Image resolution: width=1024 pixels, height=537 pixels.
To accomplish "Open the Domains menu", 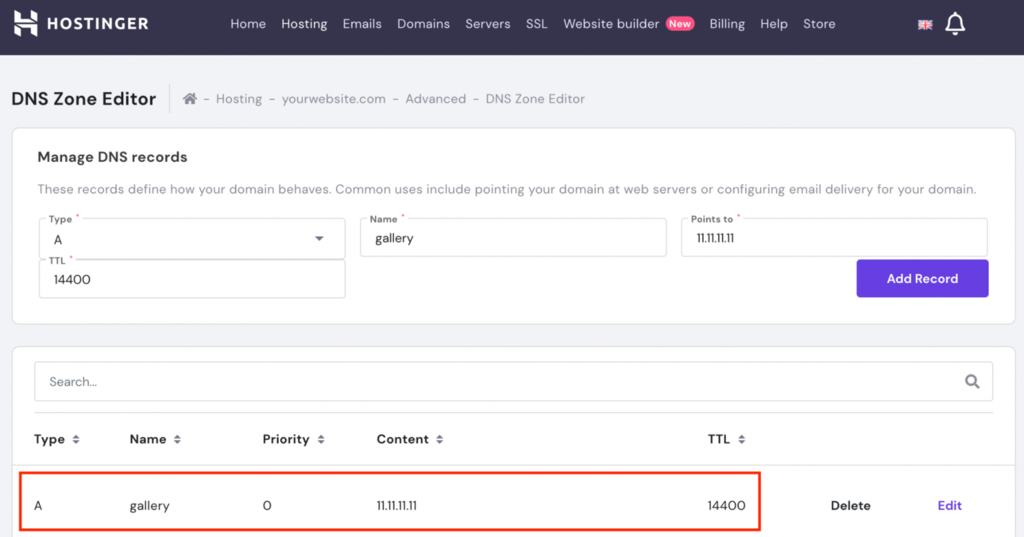I will (423, 24).
